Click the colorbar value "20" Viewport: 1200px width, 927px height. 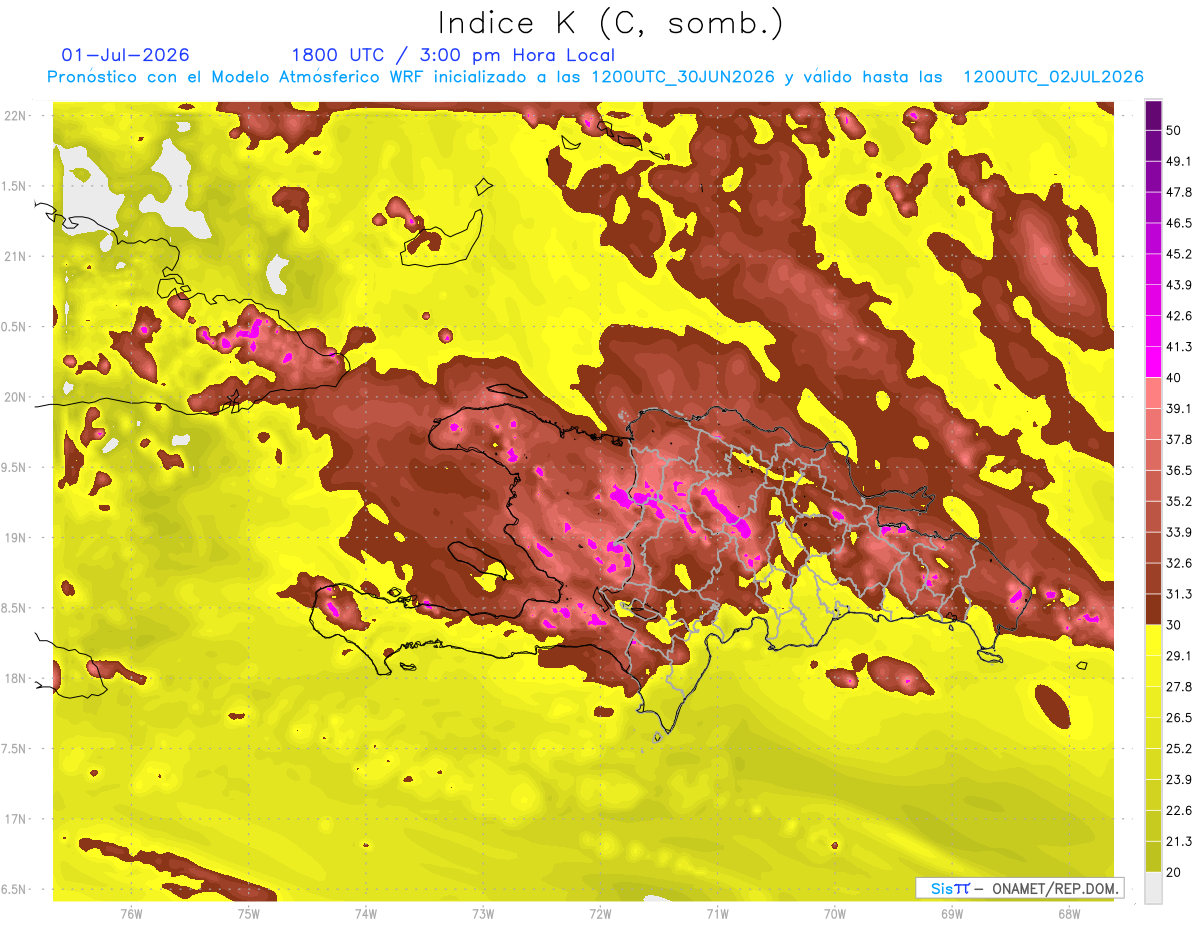coord(1174,872)
